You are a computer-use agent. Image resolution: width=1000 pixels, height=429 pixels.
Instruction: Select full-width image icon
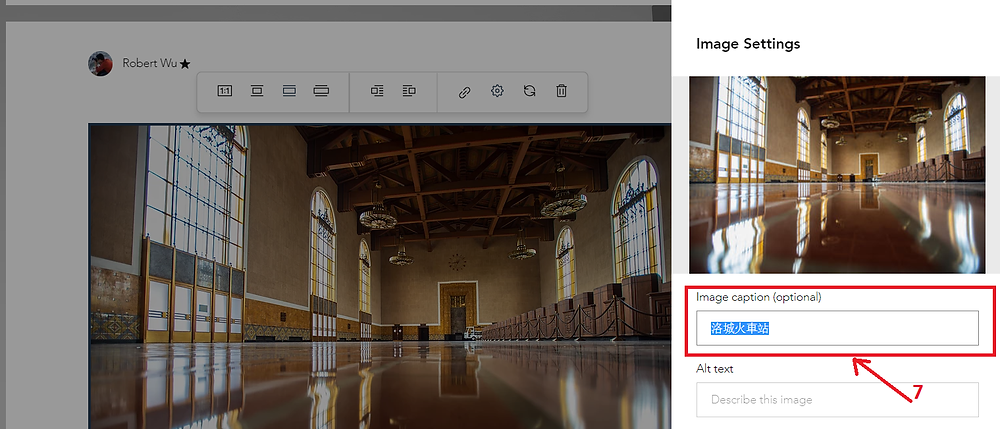[x=321, y=91]
